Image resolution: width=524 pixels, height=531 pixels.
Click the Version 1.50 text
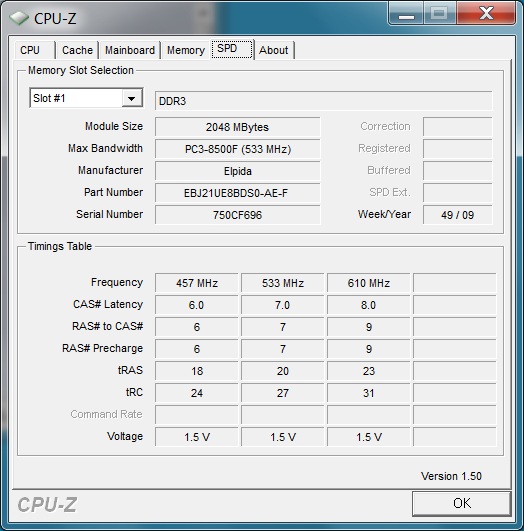(x=451, y=476)
